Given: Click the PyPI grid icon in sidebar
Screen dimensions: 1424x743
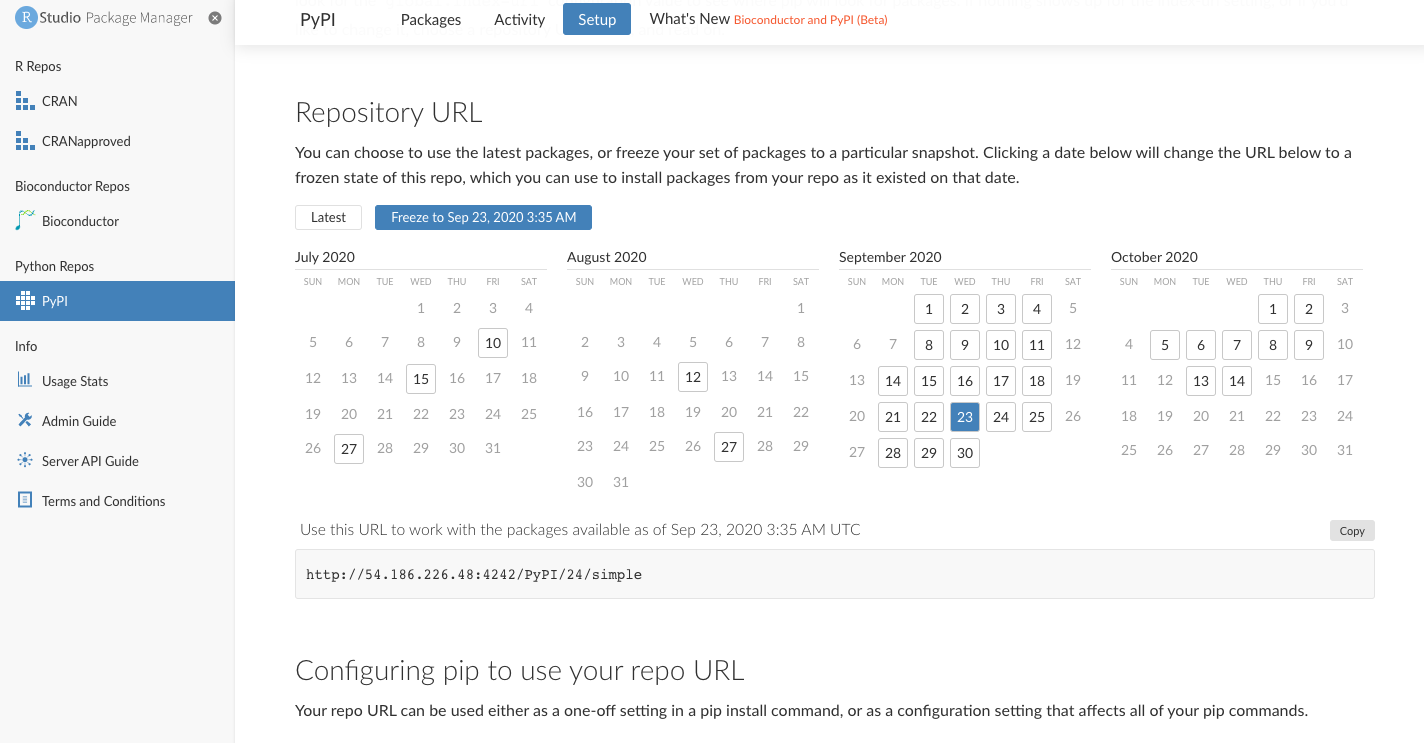Looking at the screenshot, I should click(25, 301).
